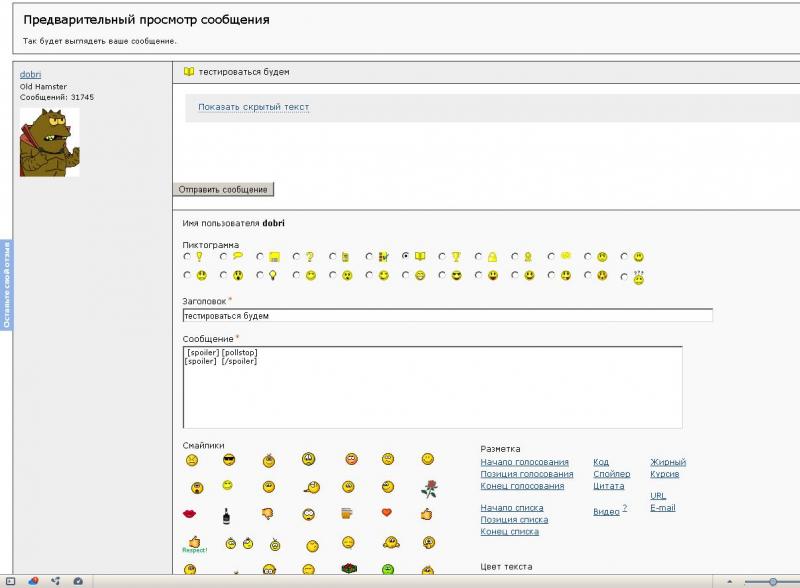Select the light bulb pictogram radio
The image size is (800, 588).
(260, 275)
